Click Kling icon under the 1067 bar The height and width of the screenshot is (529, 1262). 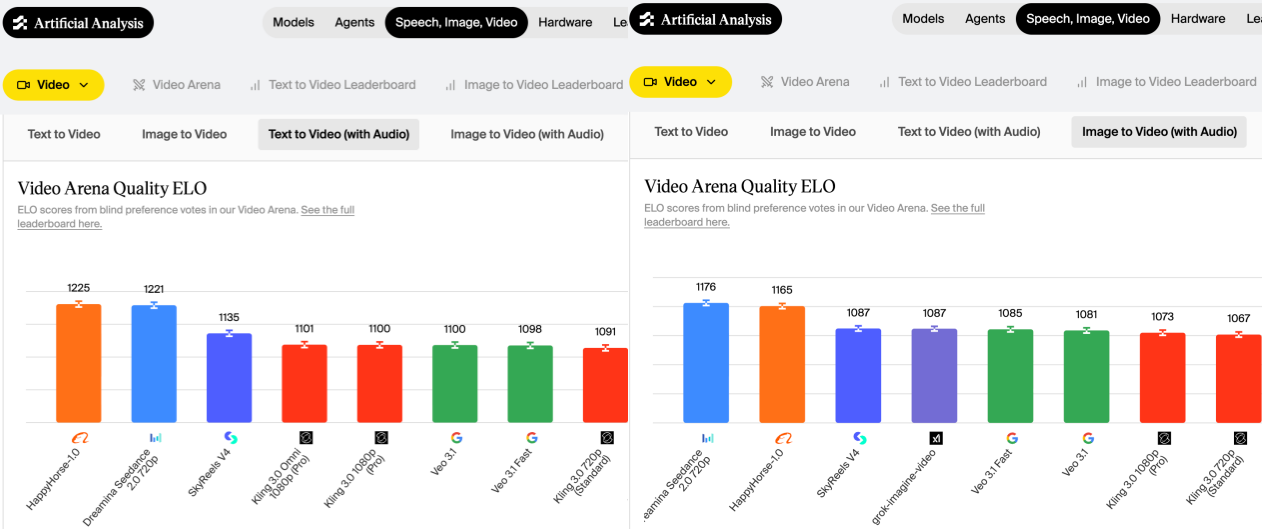coord(1240,438)
